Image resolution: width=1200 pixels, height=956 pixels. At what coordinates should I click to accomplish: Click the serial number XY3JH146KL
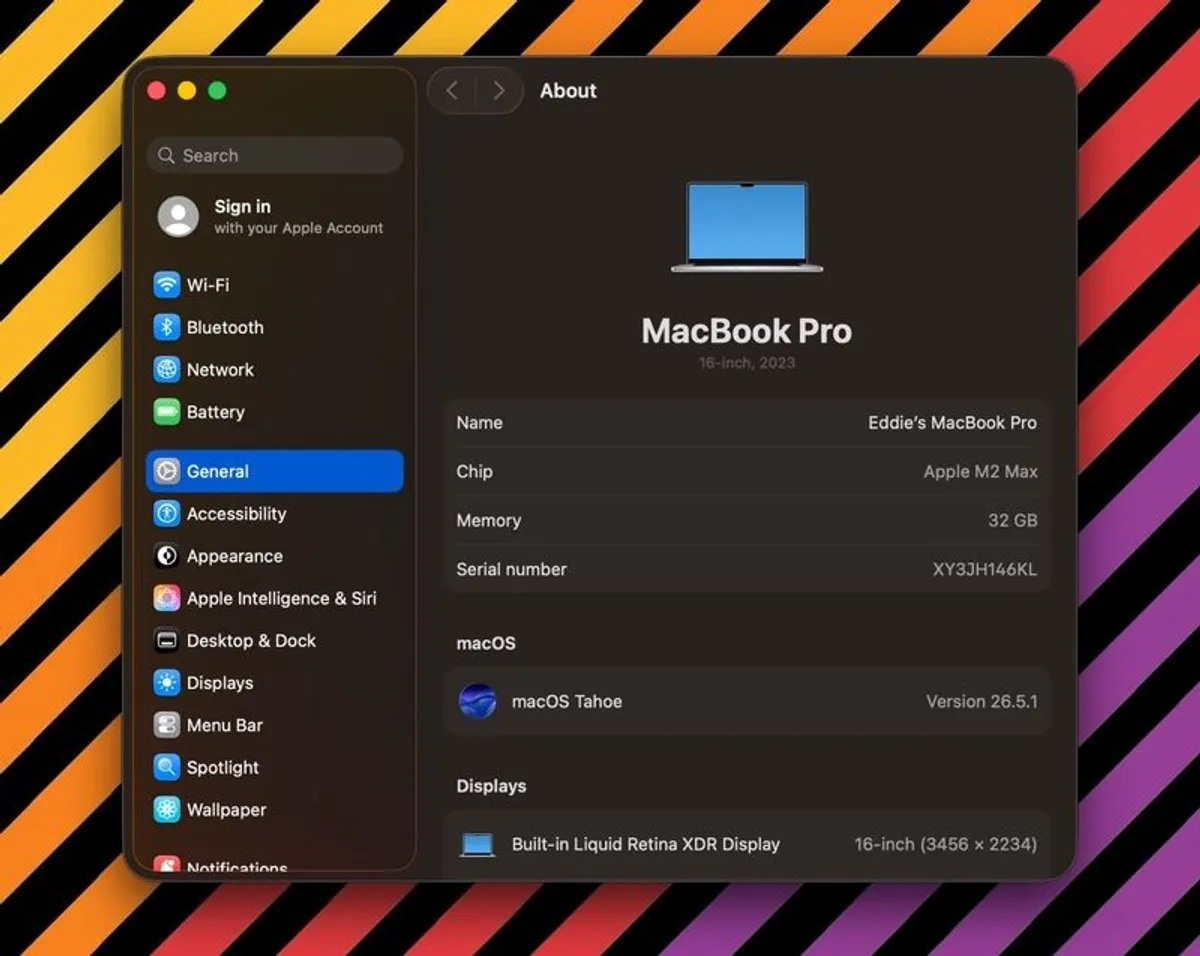pyautogui.click(x=984, y=570)
